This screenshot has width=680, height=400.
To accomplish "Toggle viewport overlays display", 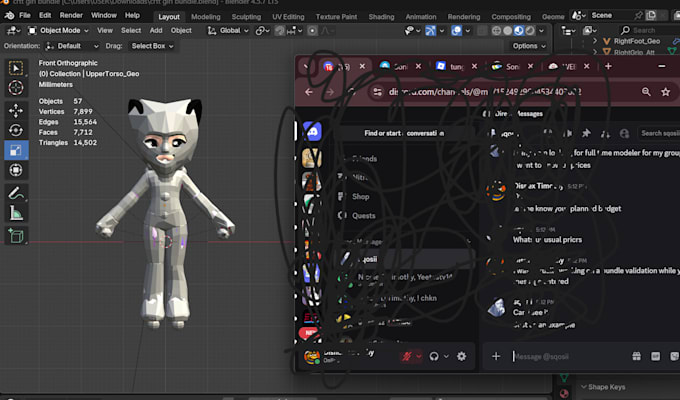I will [x=456, y=30].
